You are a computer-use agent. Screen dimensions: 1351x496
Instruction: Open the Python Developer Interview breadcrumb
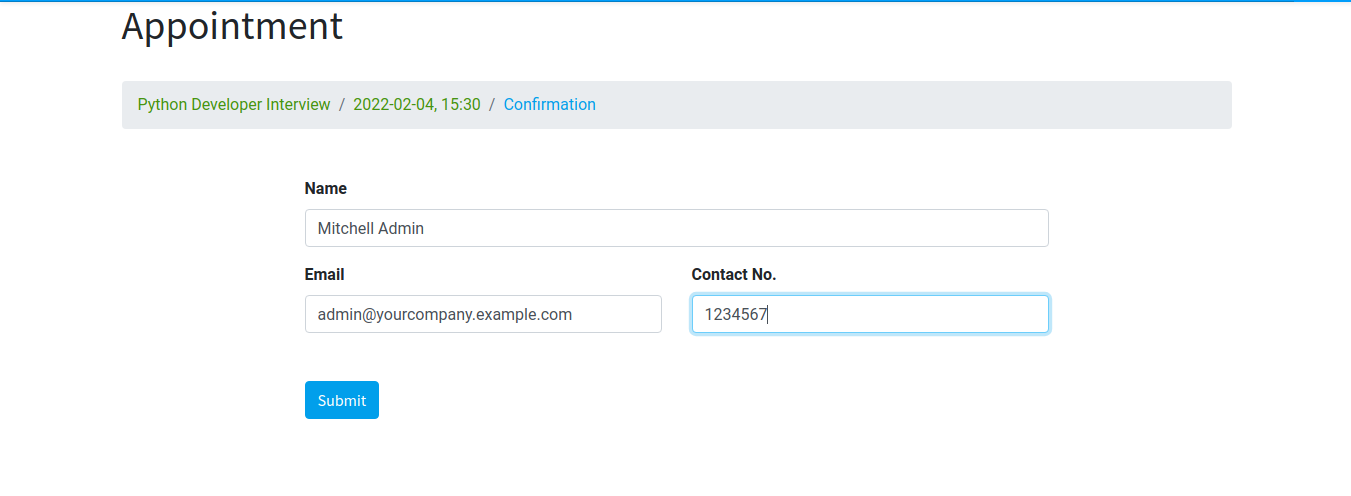pyautogui.click(x=234, y=104)
